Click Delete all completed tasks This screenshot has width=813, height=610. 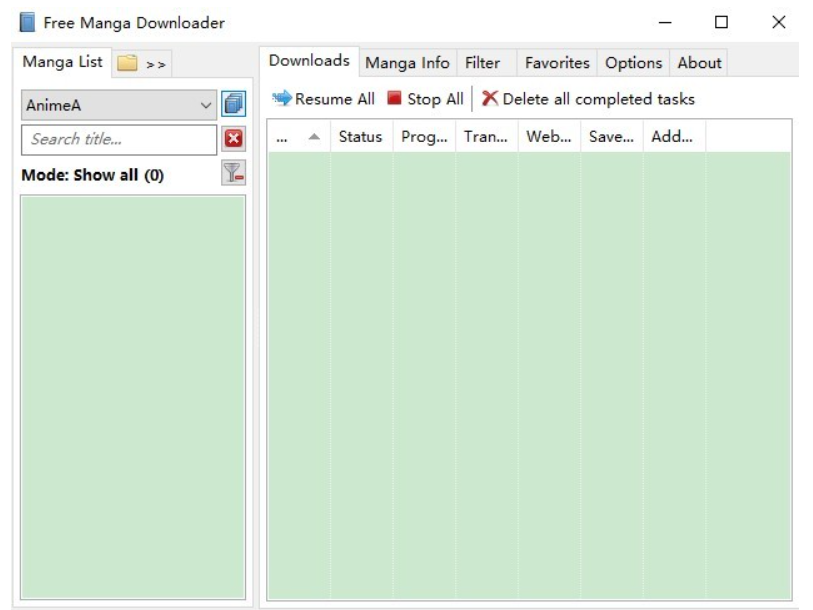pyautogui.click(x=588, y=99)
